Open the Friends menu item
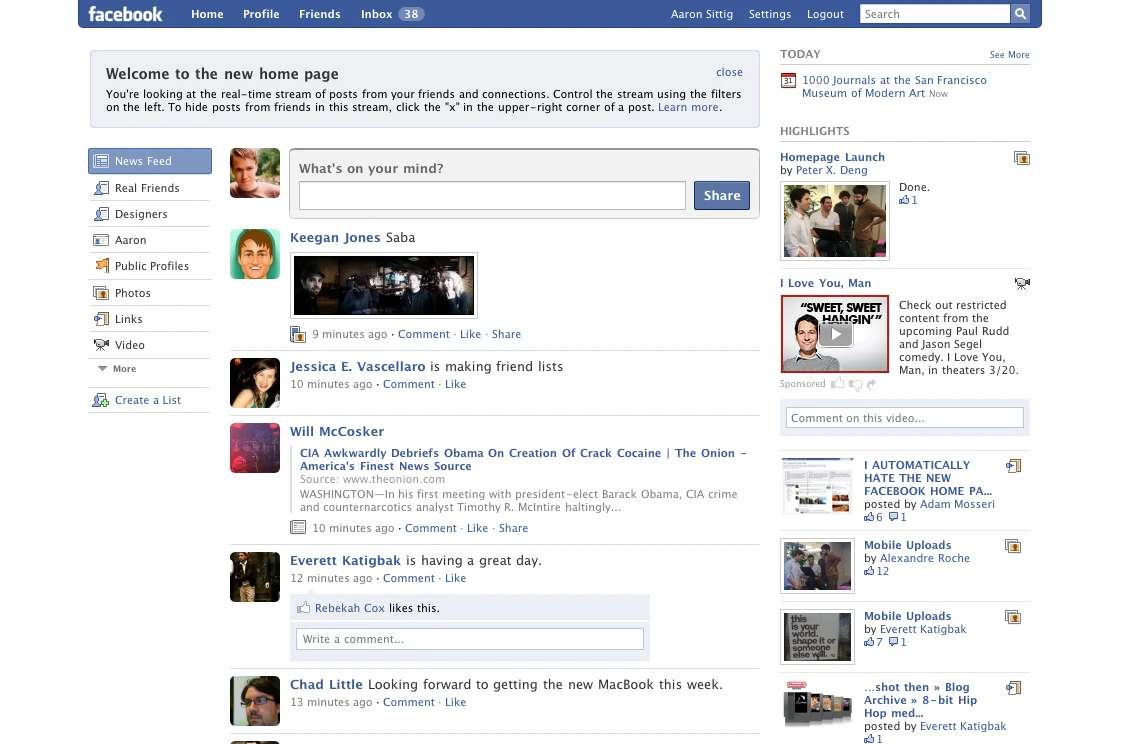1124x744 pixels. tap(320, 14)
